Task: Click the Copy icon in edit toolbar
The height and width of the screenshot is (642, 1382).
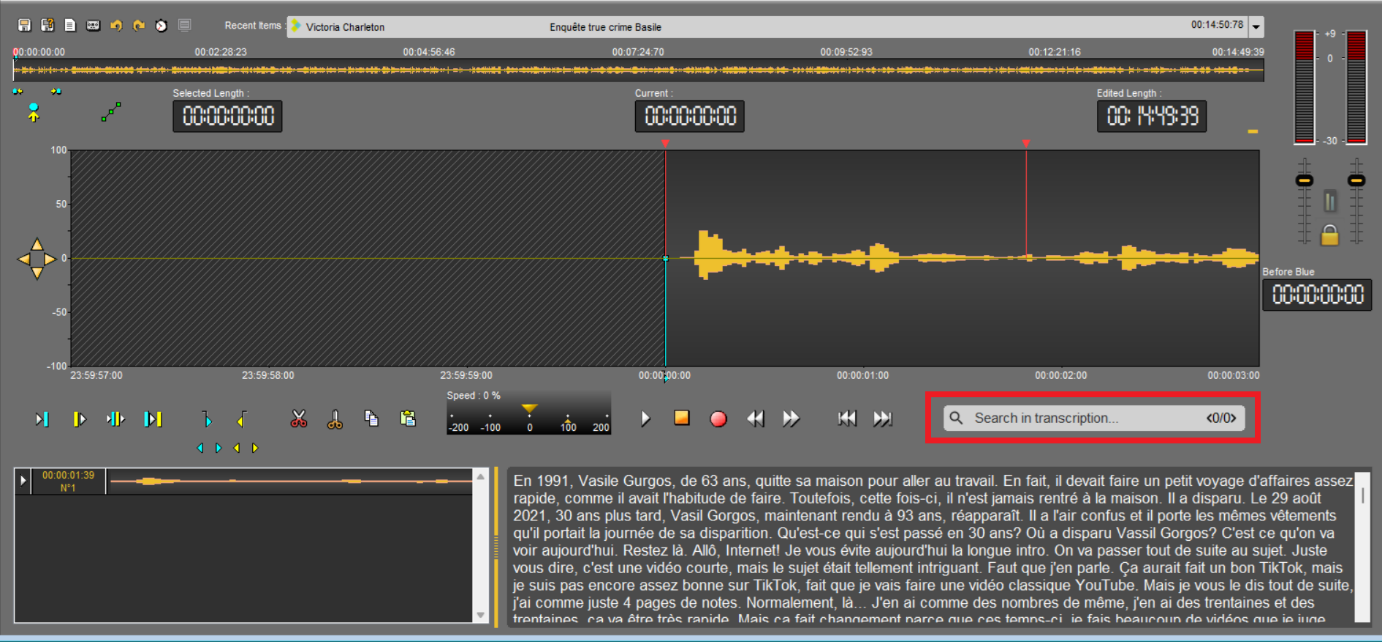Action: point(371,419)
